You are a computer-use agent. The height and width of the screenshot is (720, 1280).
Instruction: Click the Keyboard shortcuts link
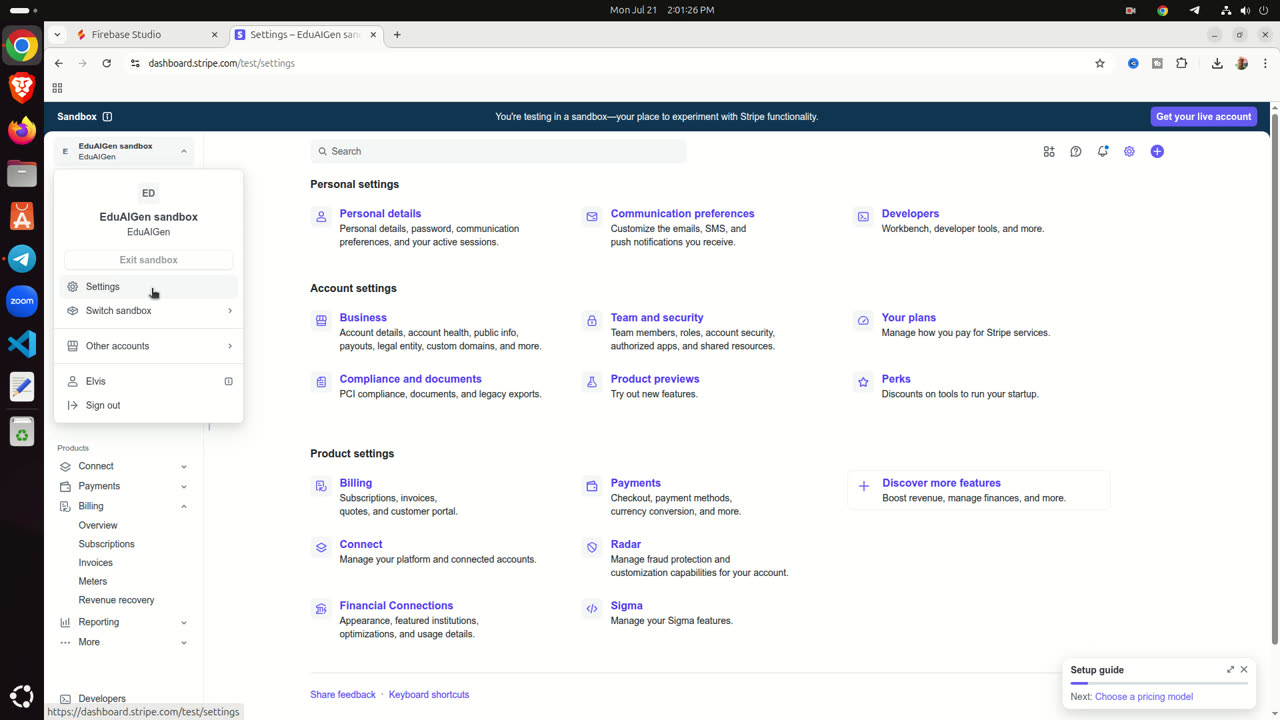tap(429, 695)
